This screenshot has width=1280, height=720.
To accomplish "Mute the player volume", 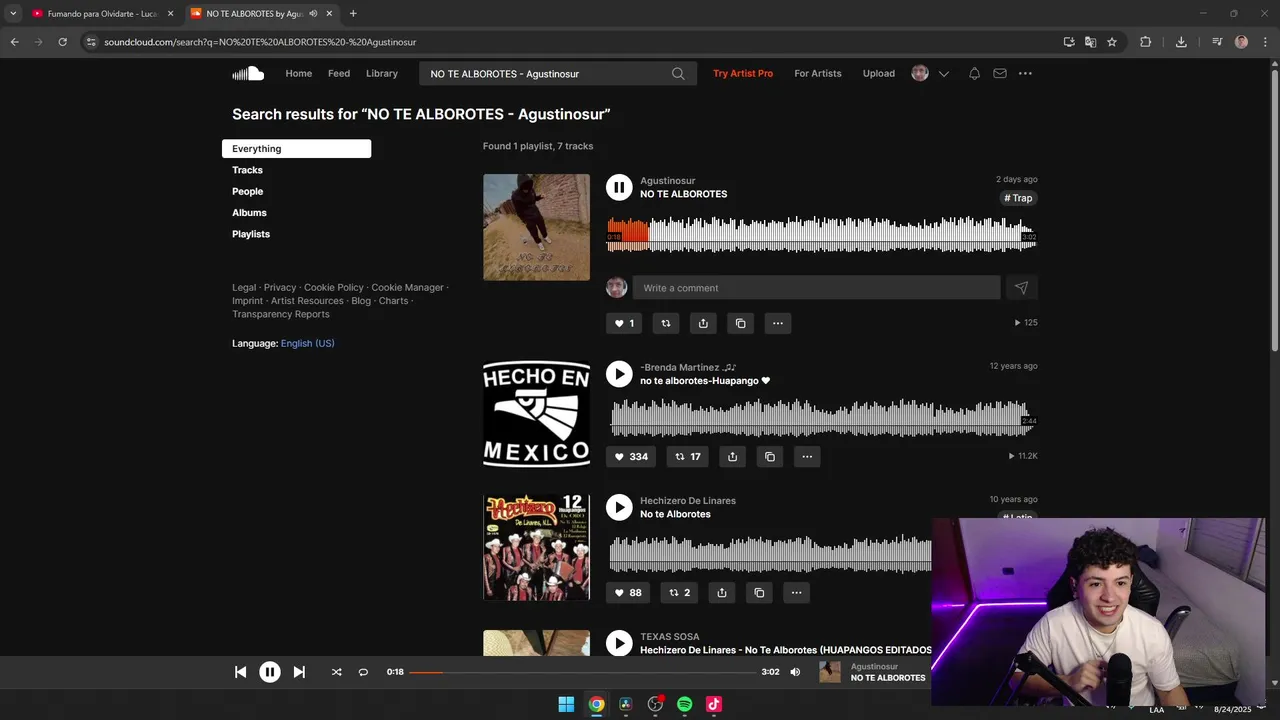I will coord(795,672).
